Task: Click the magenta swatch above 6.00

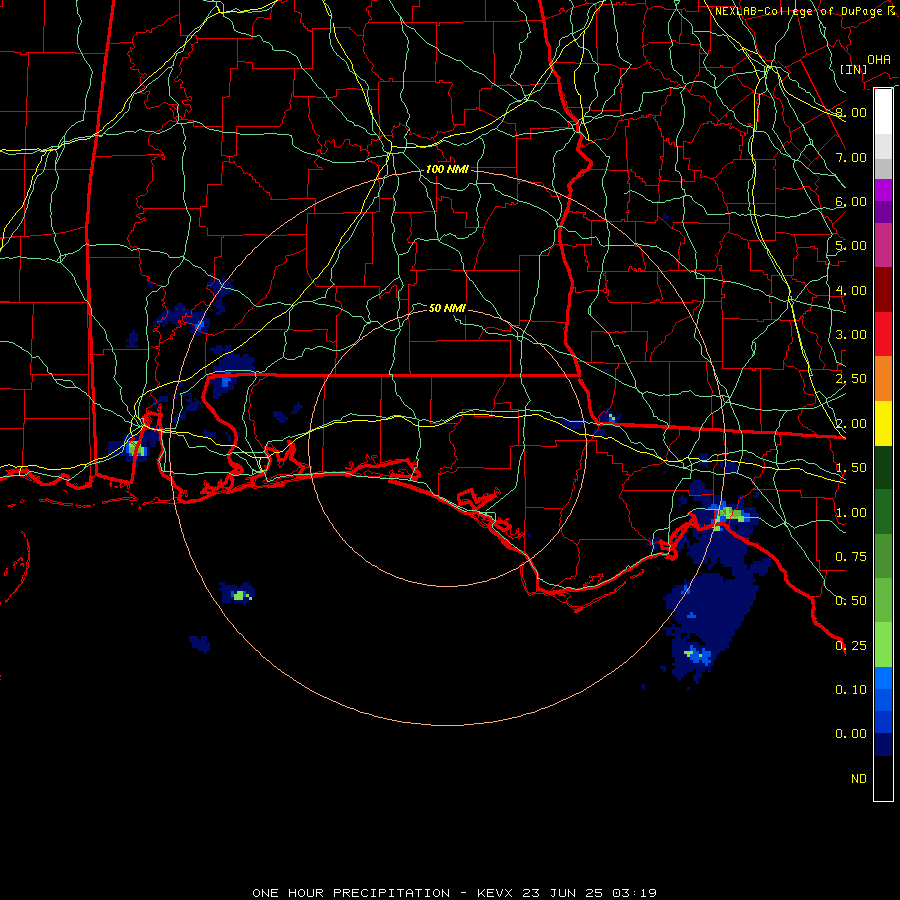Action: (x=883, y=190)
